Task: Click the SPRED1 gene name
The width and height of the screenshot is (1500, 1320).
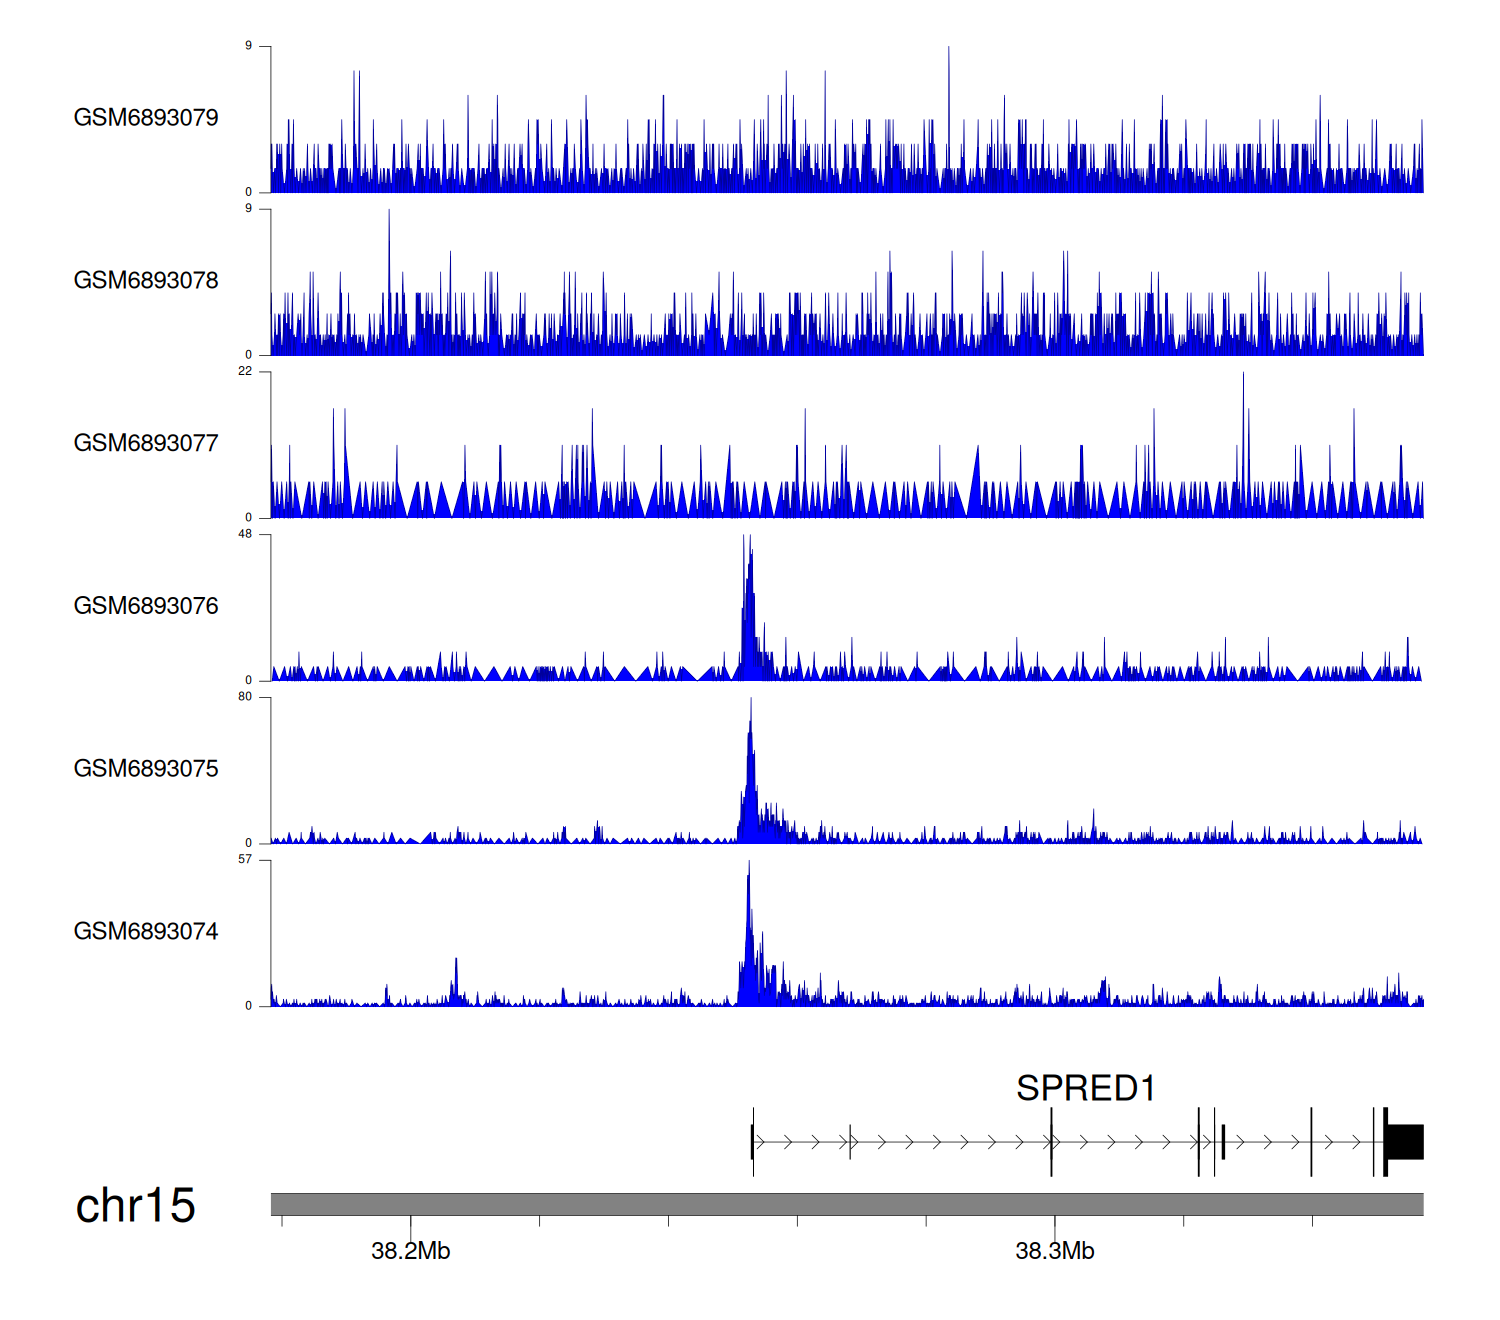Action: [x=1085, y=1088]
